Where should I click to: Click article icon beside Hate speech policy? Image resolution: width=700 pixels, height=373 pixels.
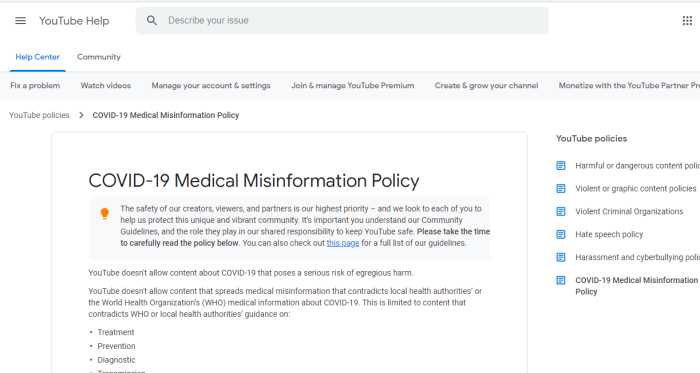tap(561, 234)
